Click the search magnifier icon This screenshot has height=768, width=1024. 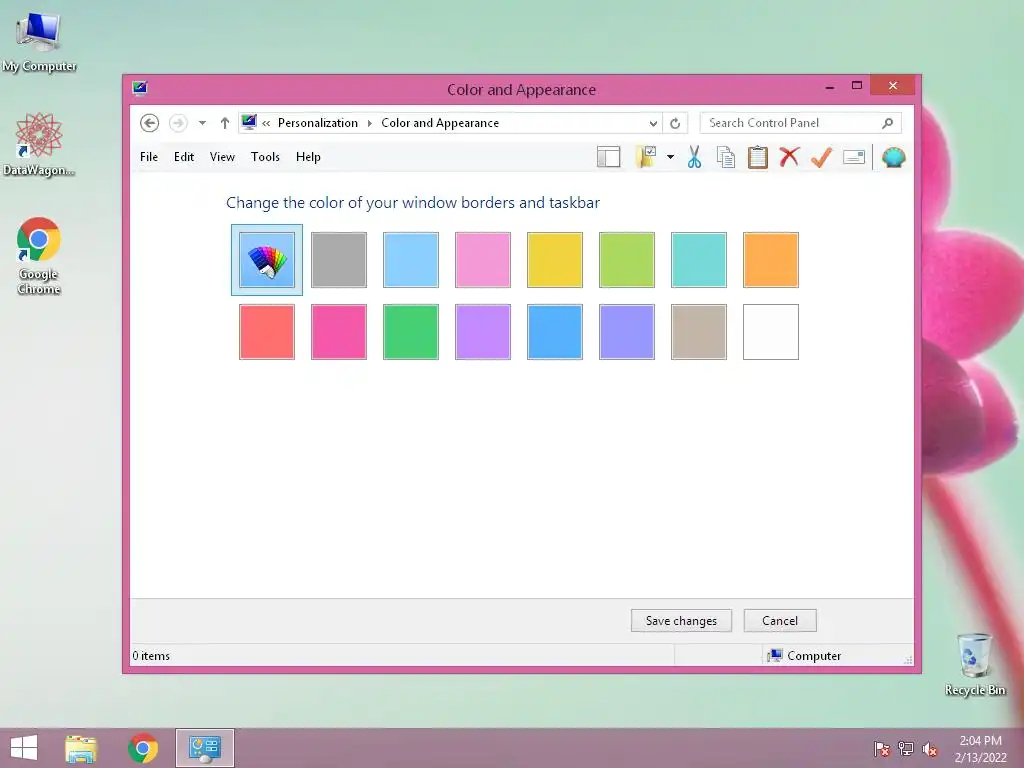pos(888,123)
